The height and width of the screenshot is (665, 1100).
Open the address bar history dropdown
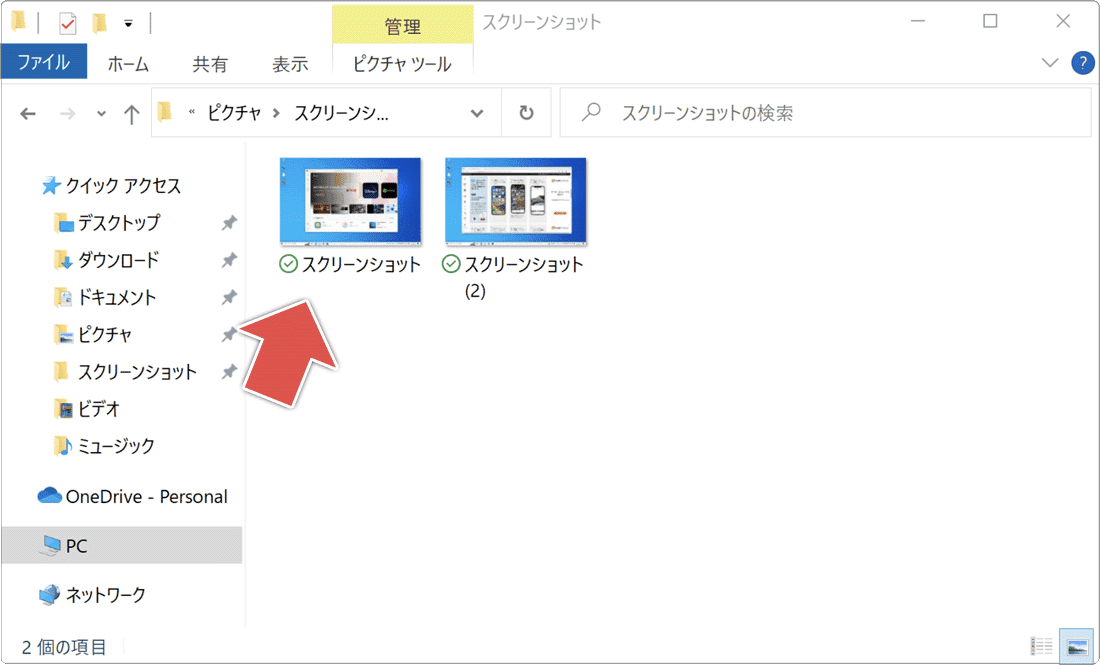(478, 112)
